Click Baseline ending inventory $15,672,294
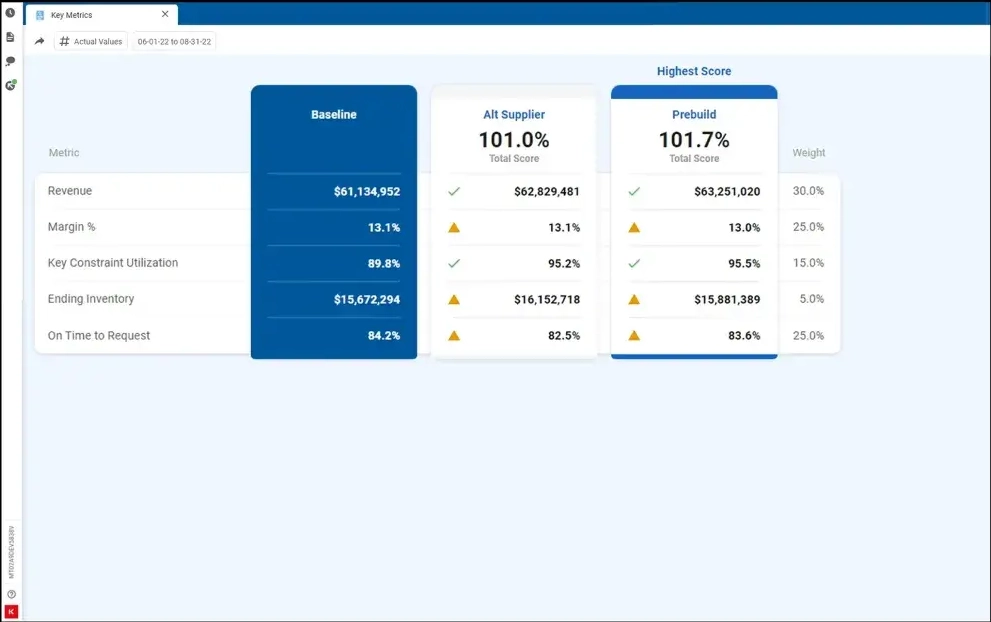Image resolution: width=991 pixels, height=622 pixels. click(x=367, y=300)
